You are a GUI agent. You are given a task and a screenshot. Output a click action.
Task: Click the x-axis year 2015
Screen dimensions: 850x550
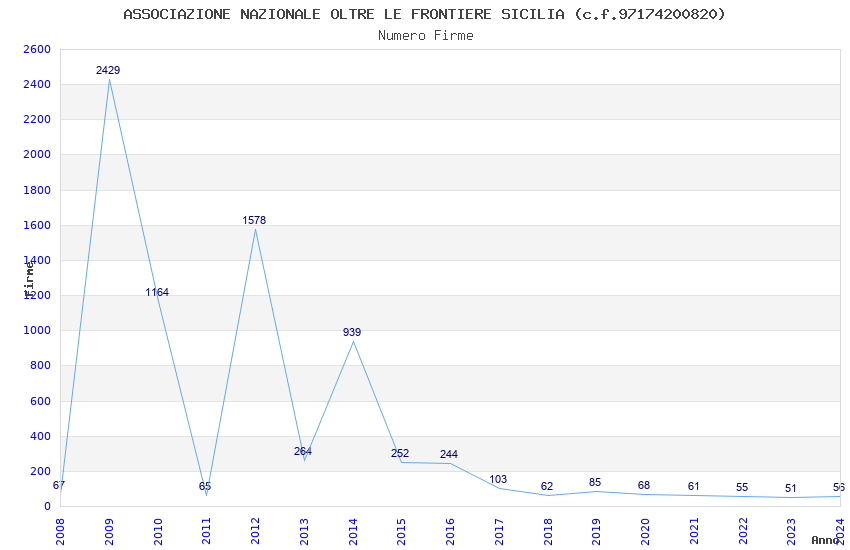(401, 531)
